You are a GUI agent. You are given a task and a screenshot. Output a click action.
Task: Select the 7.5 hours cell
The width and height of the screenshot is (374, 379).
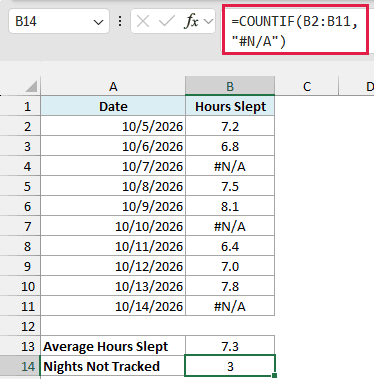pyautogui.click(x=230, y=186)
